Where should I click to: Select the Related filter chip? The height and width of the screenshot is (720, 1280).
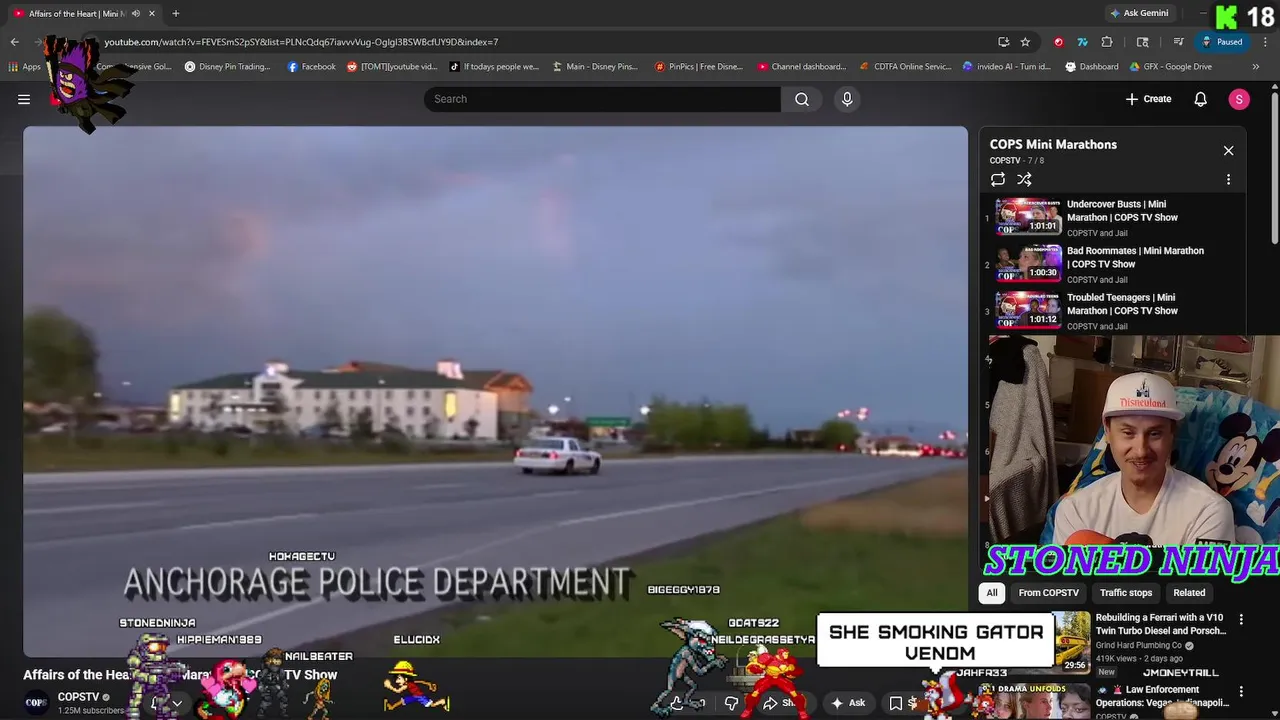(1189, 593)
